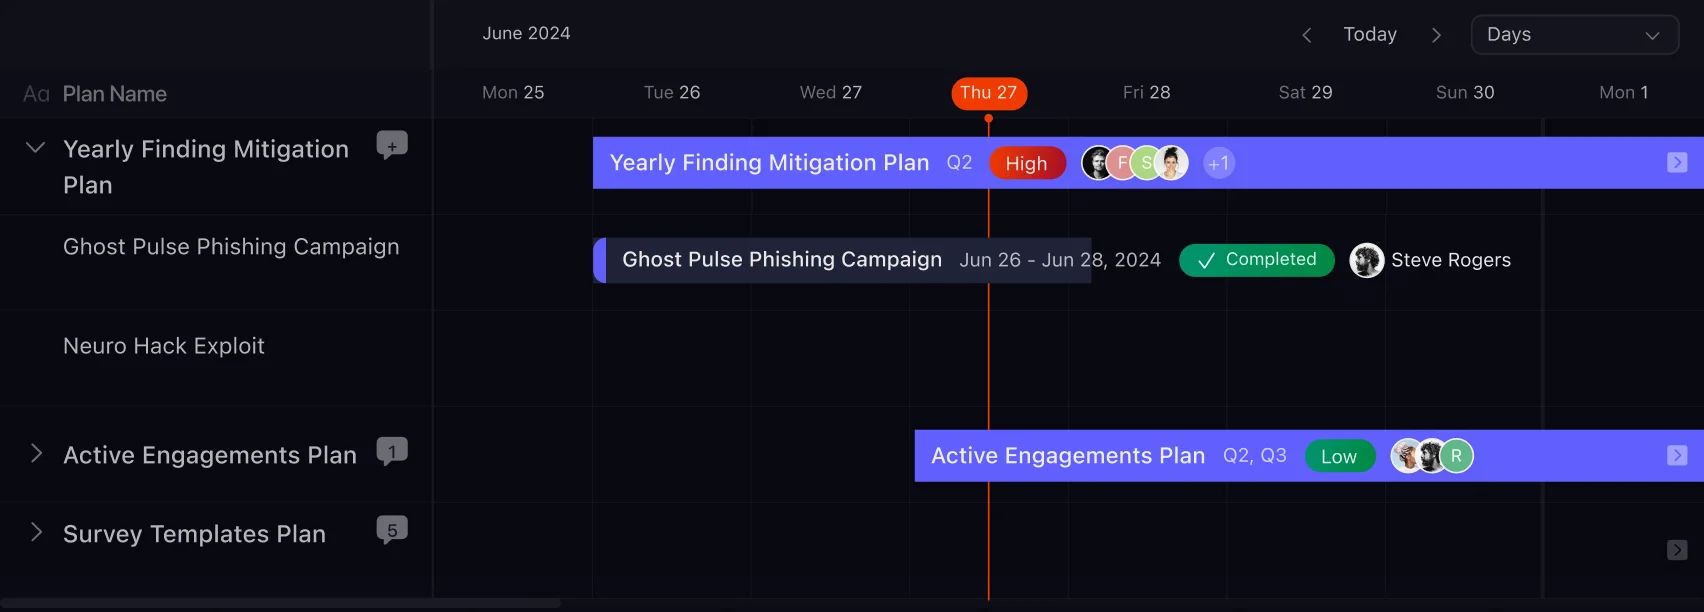Select Neuro Hack Exploit in list
Image resolution: width=1704 pixels, height=612 pixels.
[x=164, y=346]
